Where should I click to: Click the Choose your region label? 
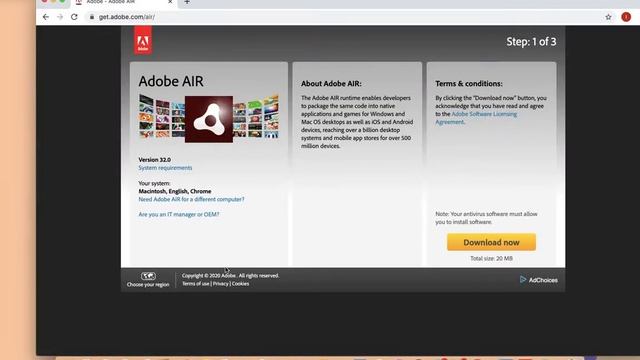coord(148,284)
